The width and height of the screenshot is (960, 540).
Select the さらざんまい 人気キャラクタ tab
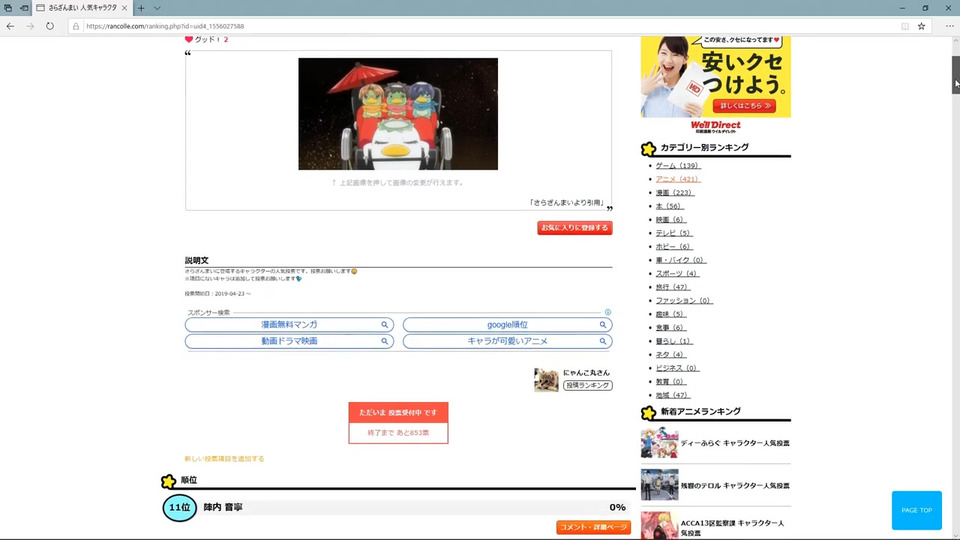click(82, 8)
